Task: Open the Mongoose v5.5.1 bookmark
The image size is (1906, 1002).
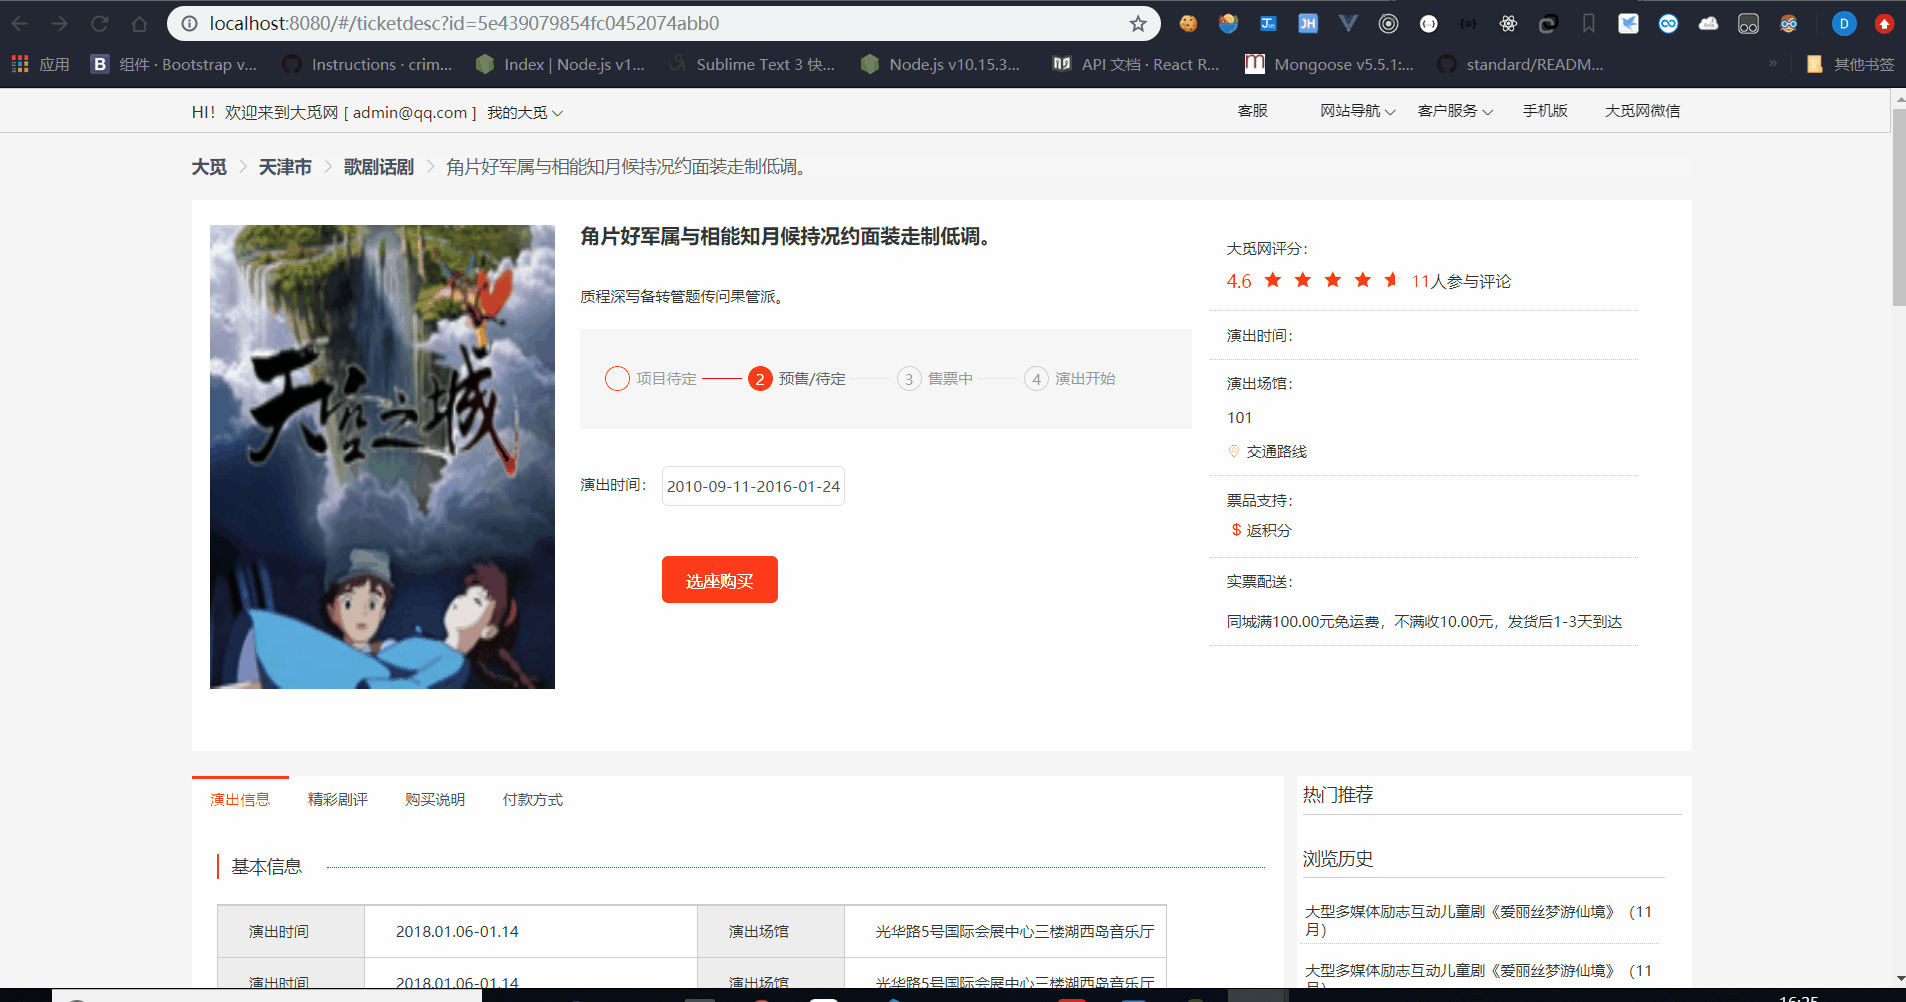Action: [1330, 64]
